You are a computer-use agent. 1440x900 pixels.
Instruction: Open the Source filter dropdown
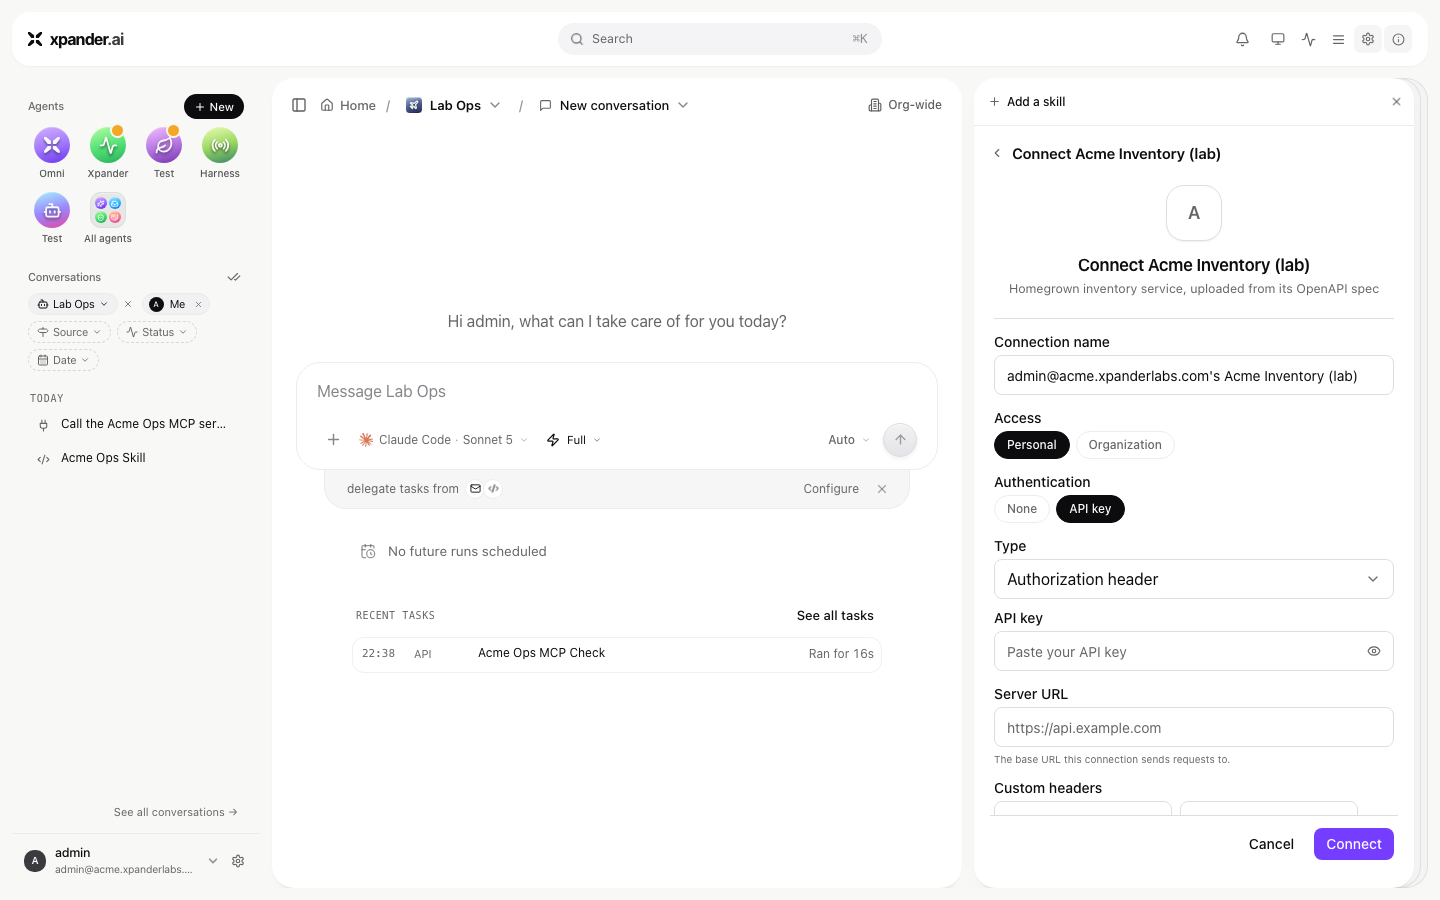coord(69,332)
